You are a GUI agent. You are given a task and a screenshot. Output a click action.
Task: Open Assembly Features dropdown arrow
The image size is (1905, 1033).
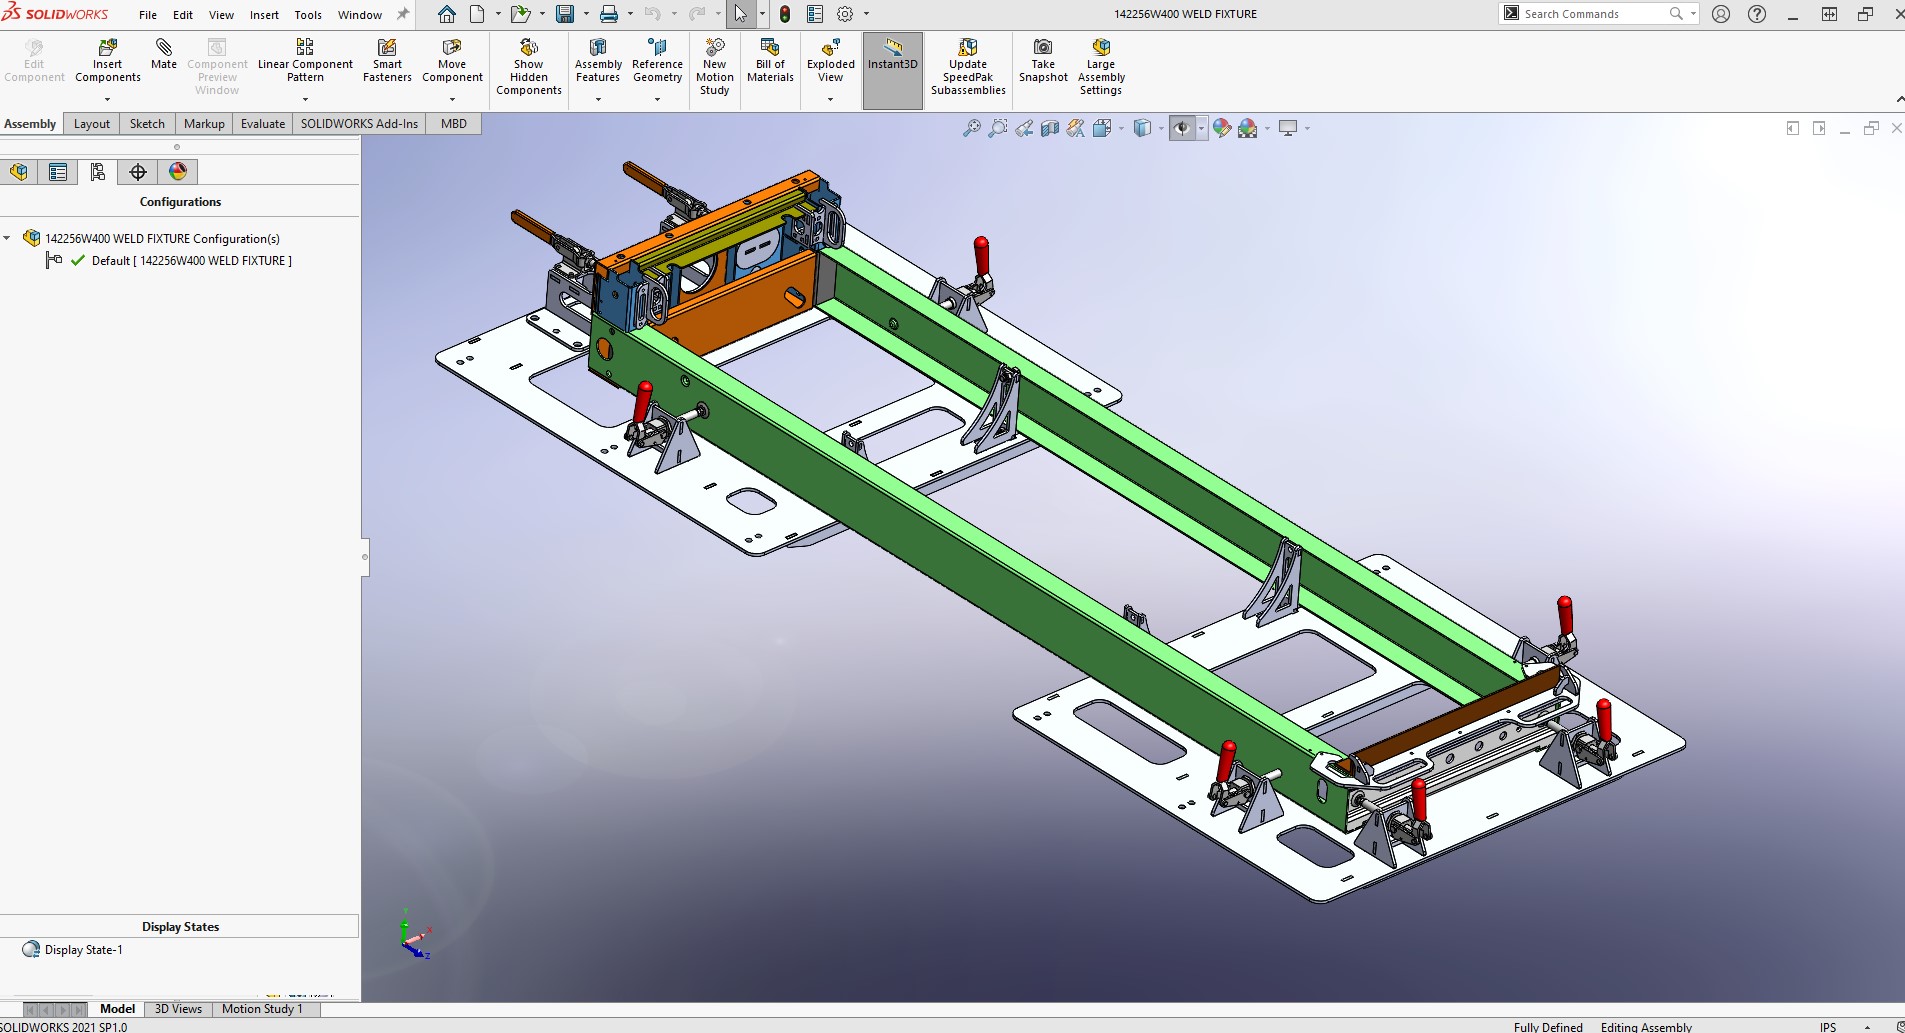(598, 99)
